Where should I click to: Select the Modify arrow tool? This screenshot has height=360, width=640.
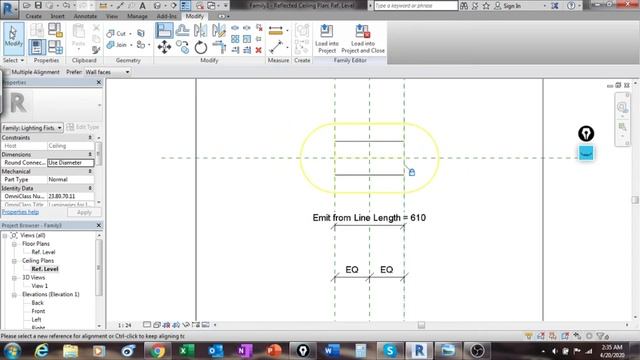tap(13, 38)
